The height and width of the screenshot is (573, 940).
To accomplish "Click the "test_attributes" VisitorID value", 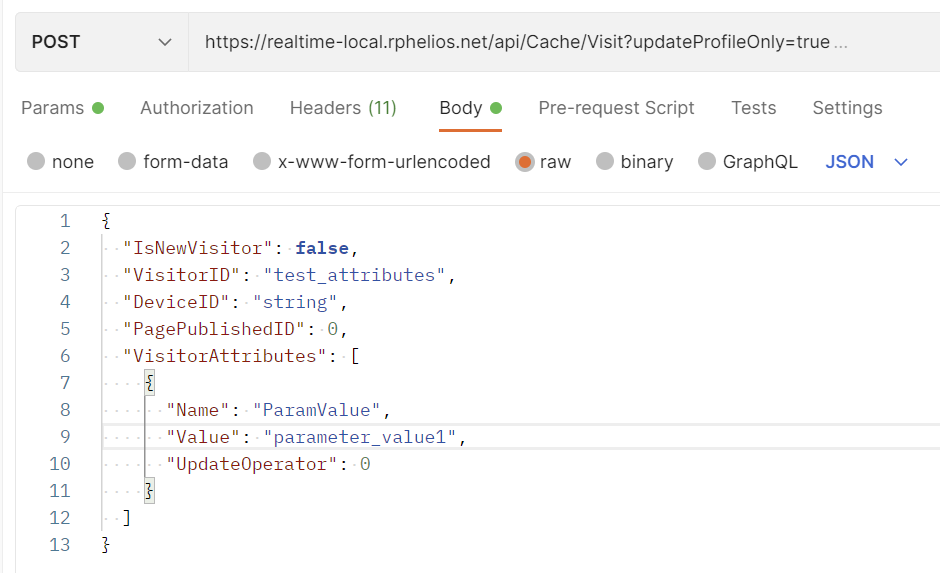I will pyautogui.click(x=354, y=275).
